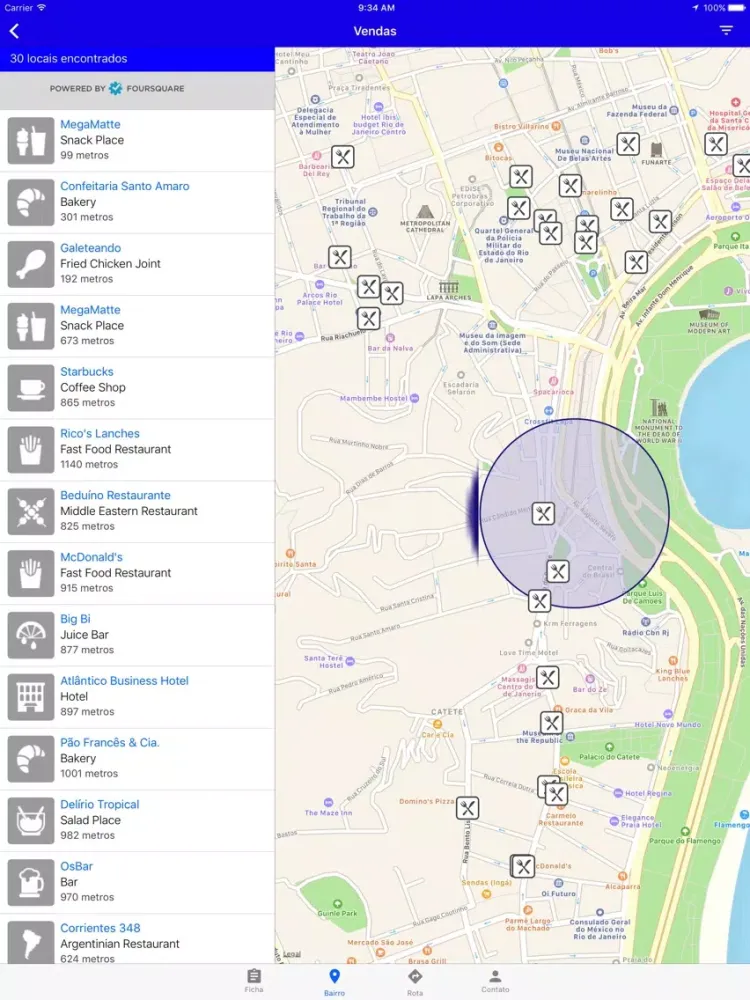Open the Ficha tab
750x1000 pixels.
pyautogui.click(x=254, y=981)
